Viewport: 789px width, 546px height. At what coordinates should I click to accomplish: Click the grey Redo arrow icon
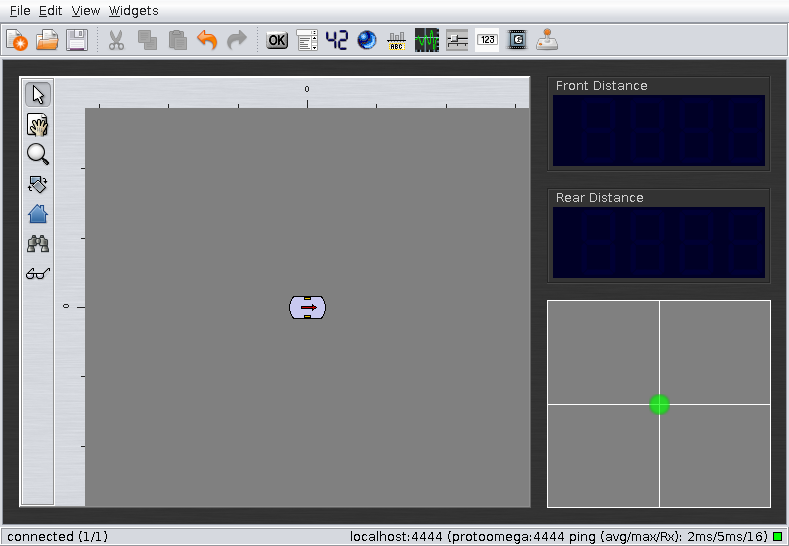(x=236, y=40)
